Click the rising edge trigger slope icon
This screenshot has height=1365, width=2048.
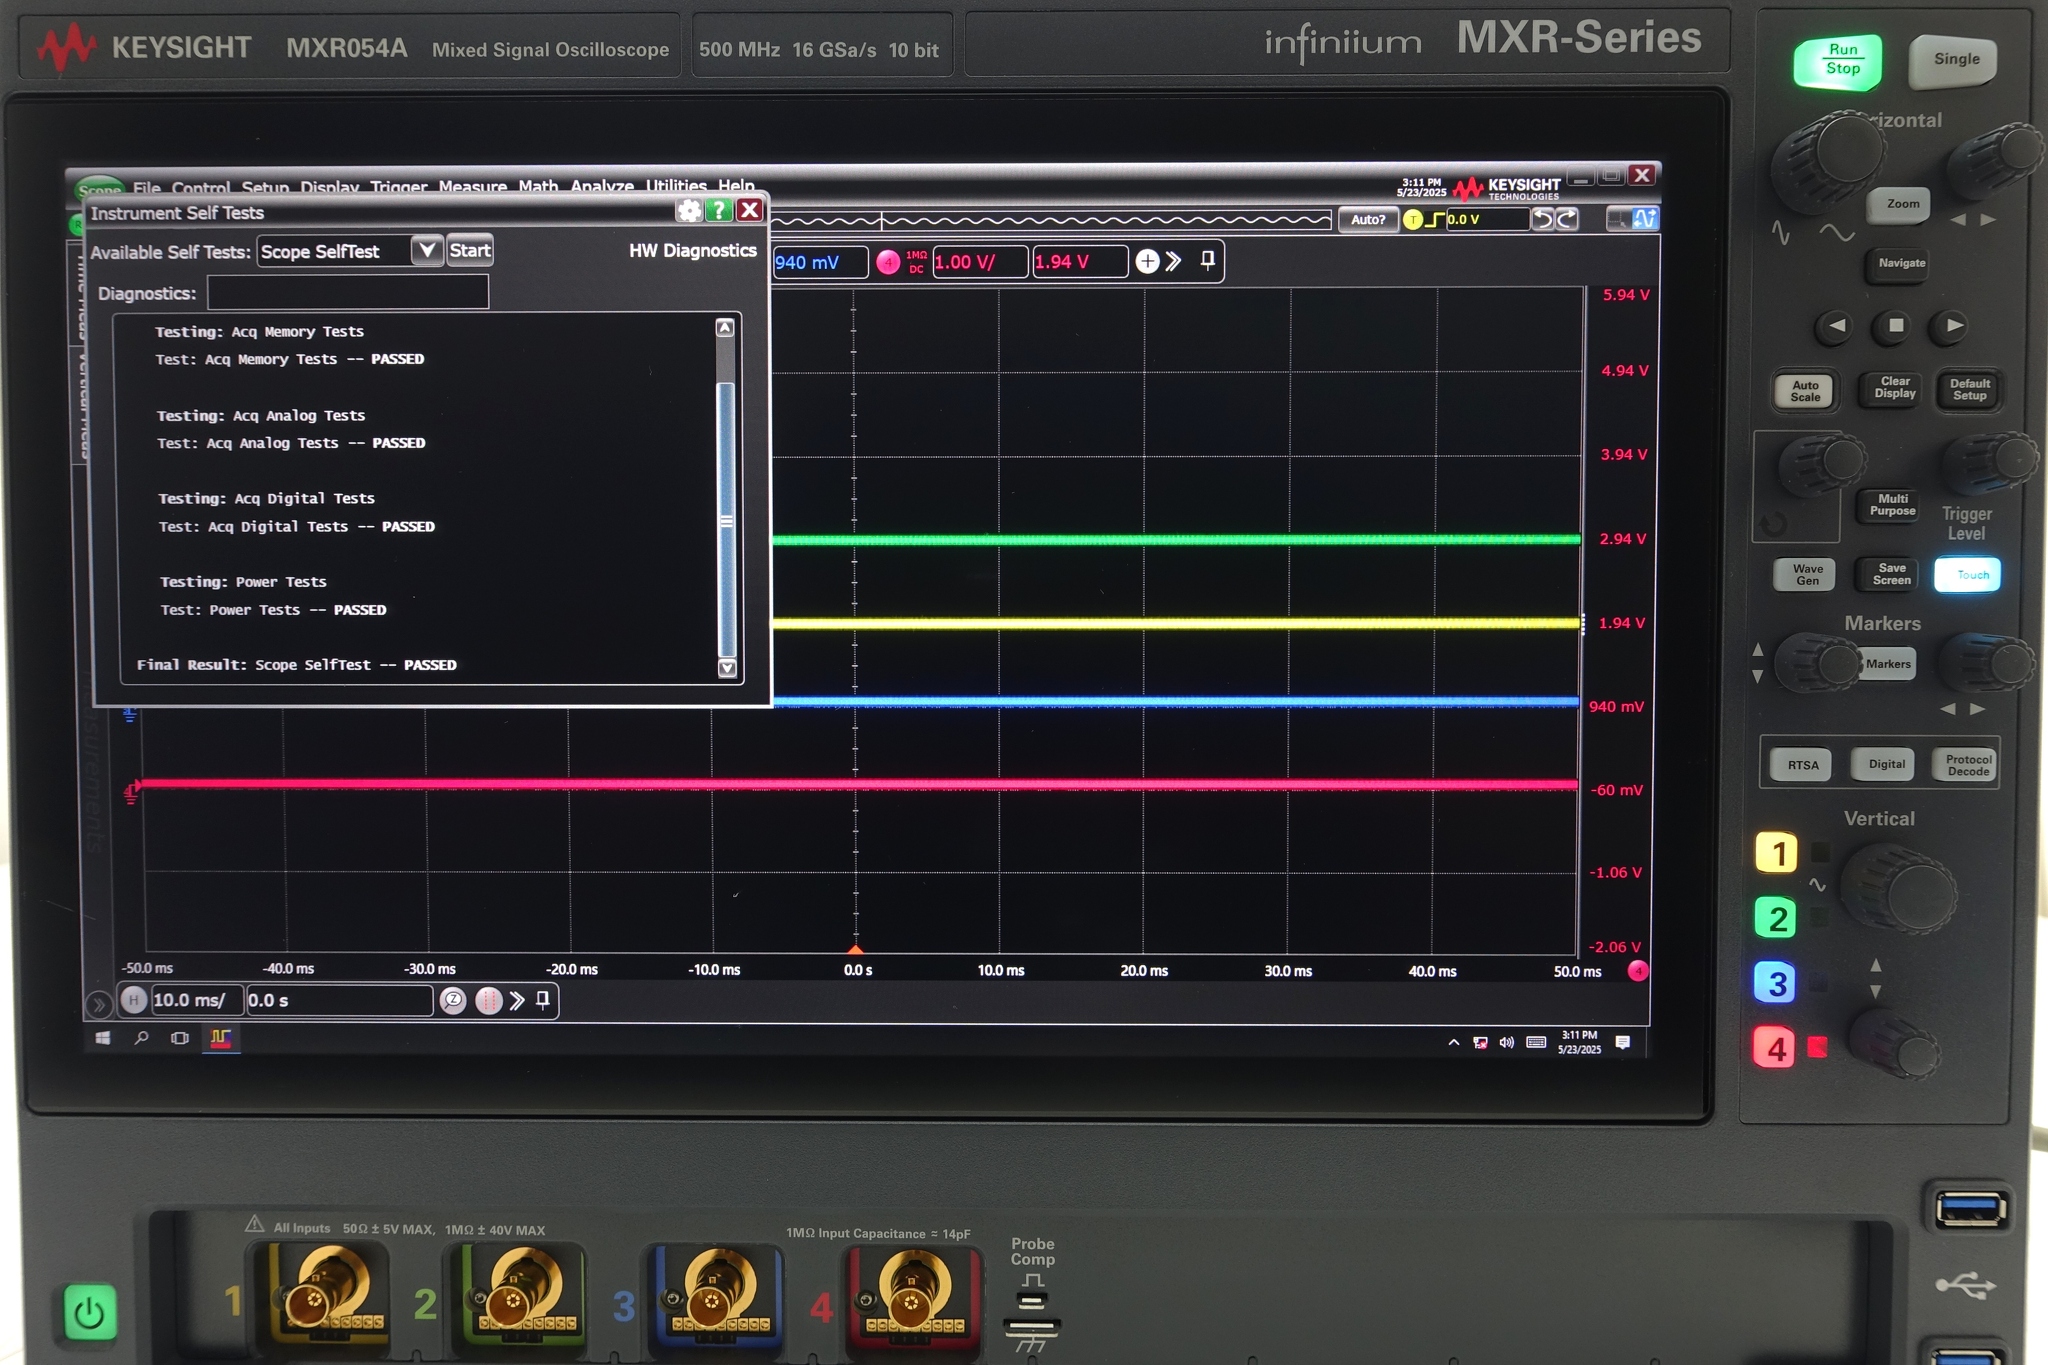coord(1434,220)
